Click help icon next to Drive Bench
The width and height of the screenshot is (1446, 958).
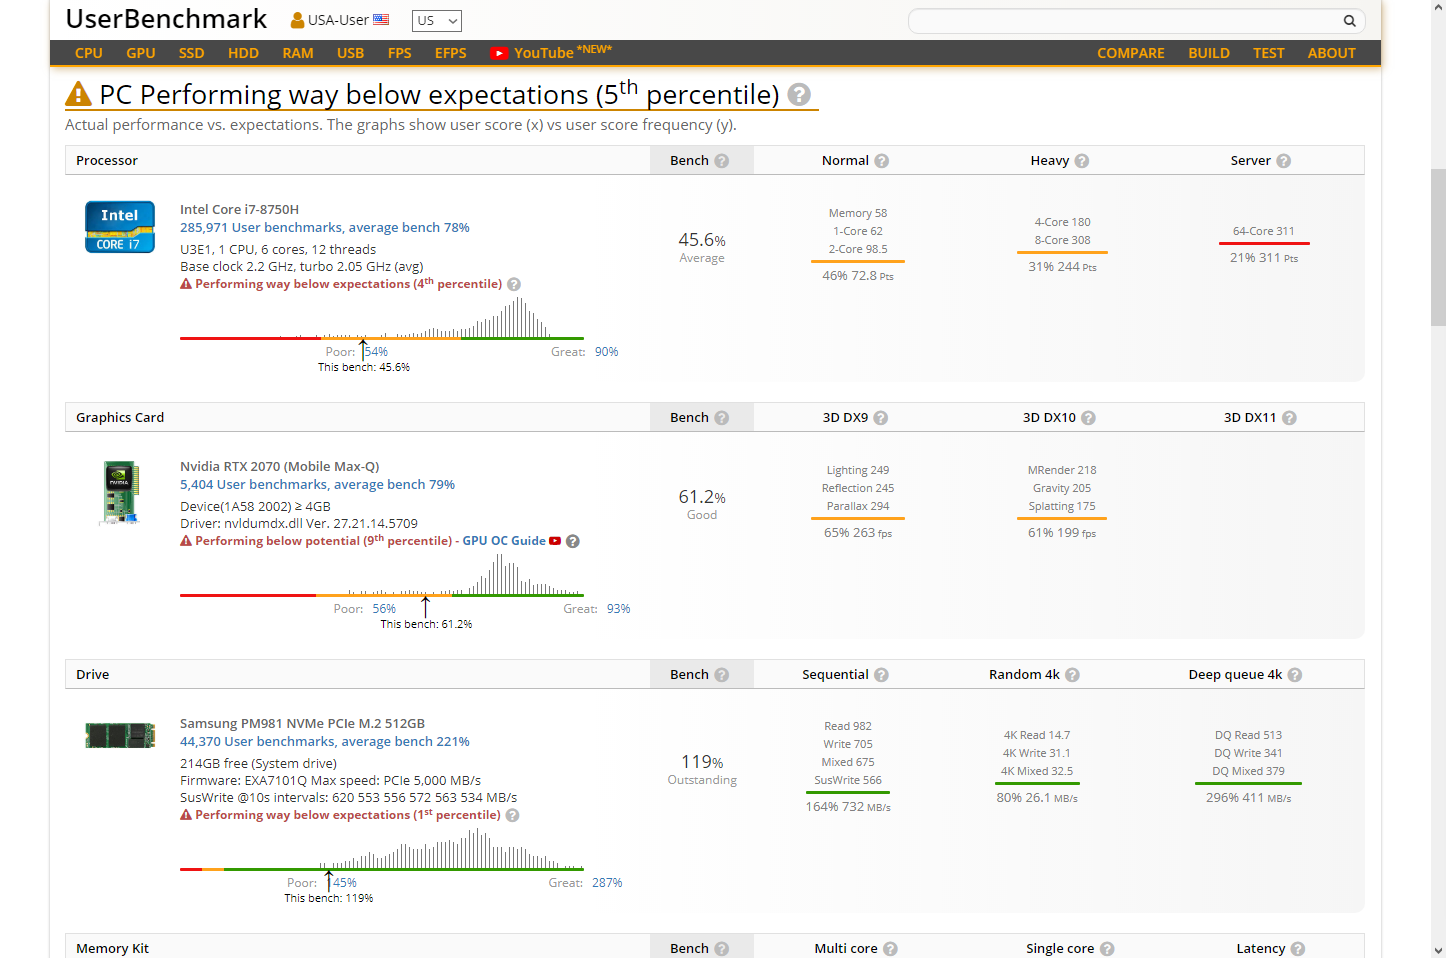722,675
